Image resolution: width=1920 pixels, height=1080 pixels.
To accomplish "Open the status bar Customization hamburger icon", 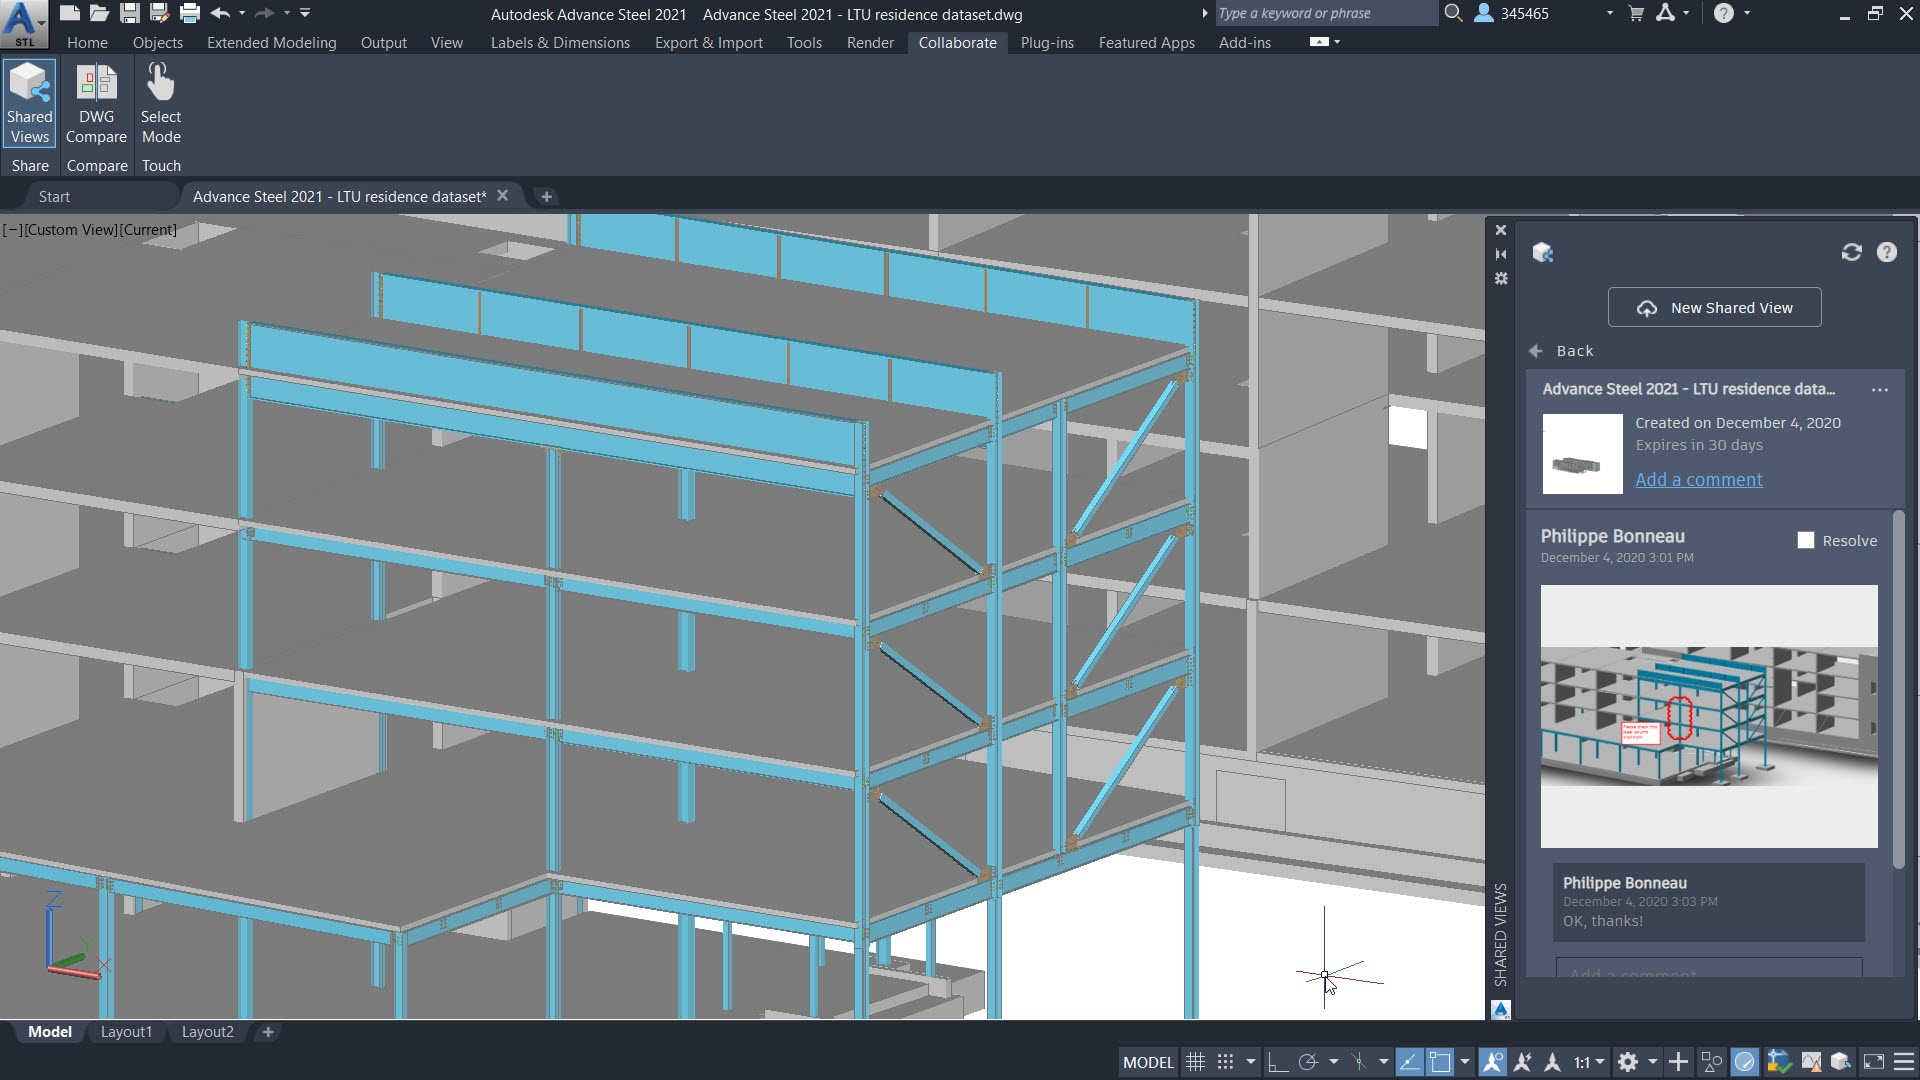I will pyautogui.click(x=1904, y=1062).
